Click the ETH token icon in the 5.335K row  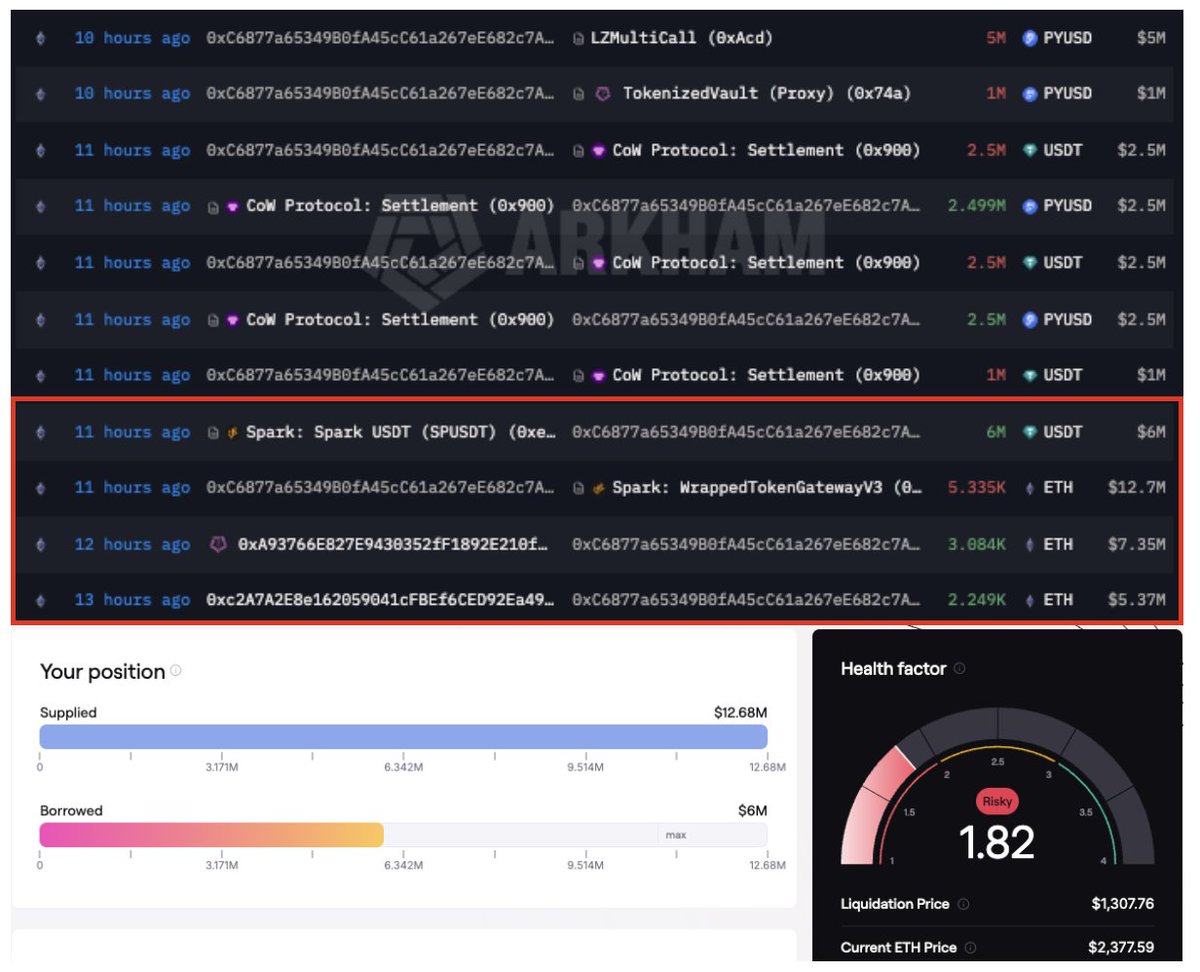point(1030,488)
